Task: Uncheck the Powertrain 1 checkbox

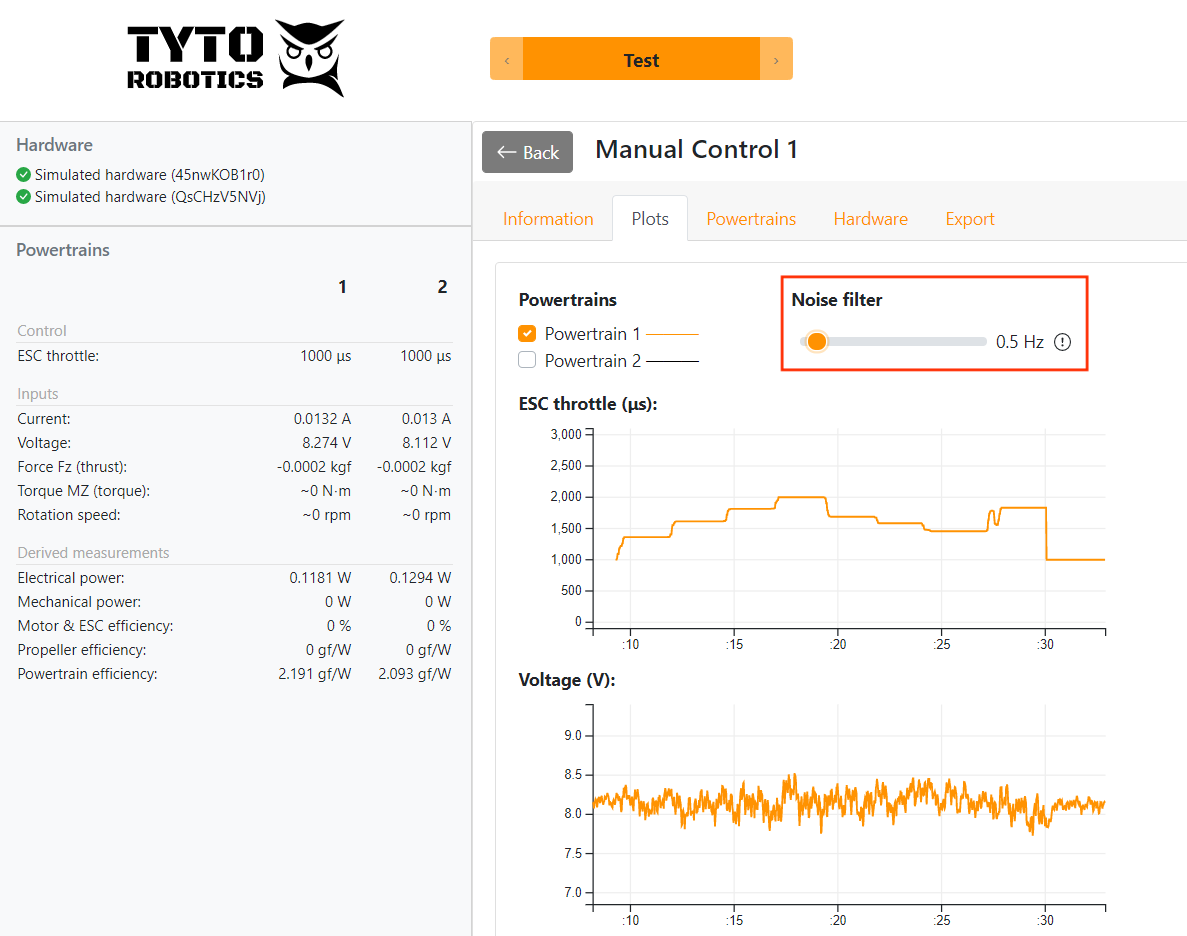Action: [x=527, y=334]
